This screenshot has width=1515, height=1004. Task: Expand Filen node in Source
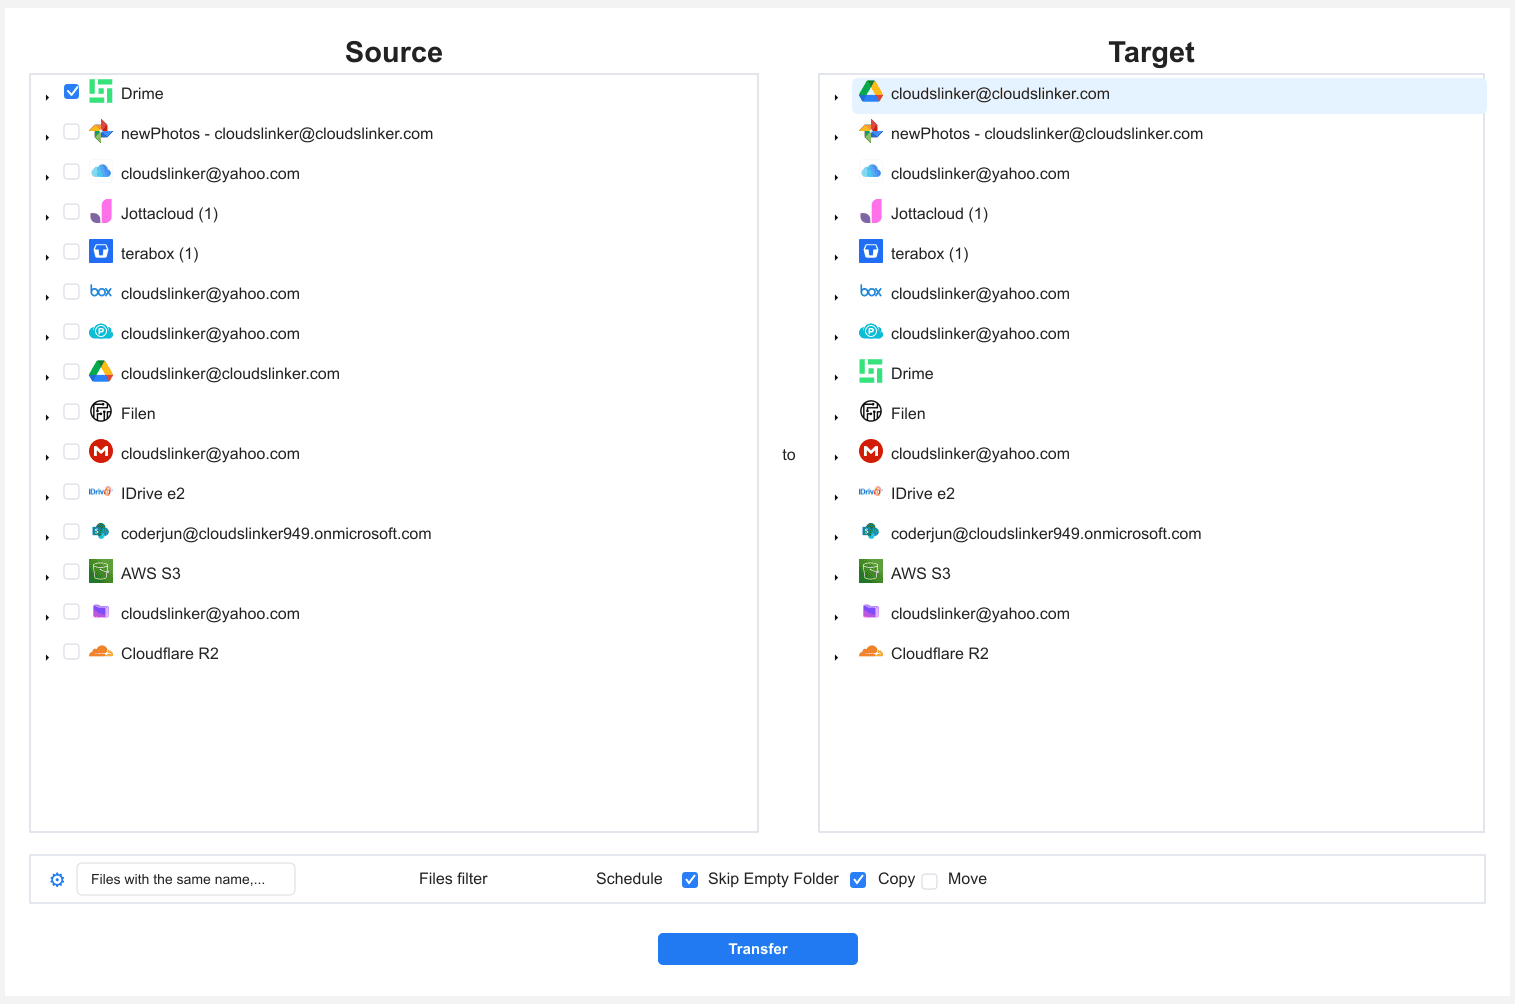pos(47,417)
